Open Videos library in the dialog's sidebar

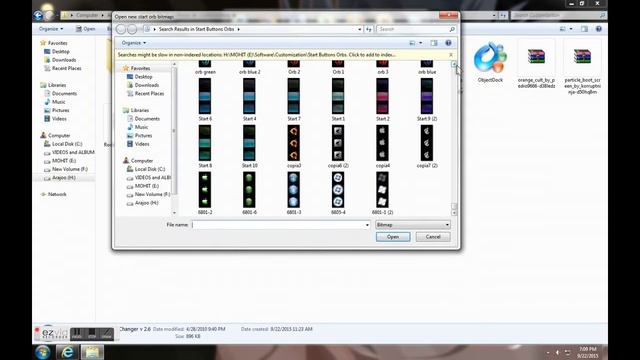pyautogui.click(x=142, y=144)
